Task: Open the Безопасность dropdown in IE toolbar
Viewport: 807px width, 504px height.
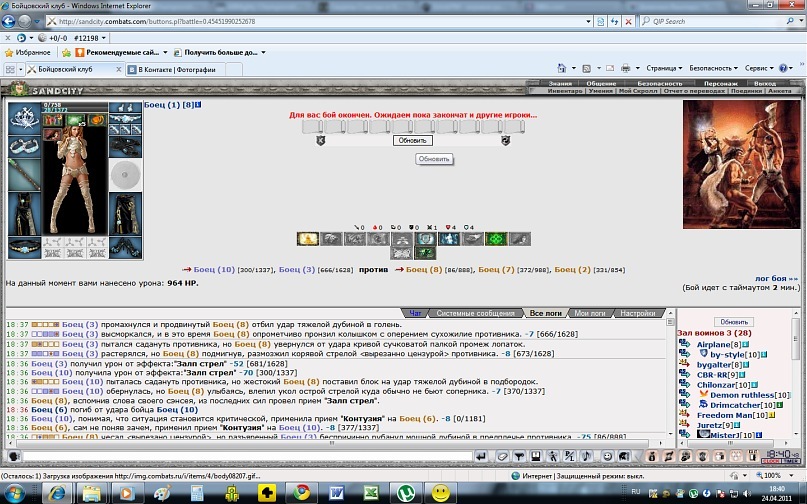Action: [x=713, y=68]
